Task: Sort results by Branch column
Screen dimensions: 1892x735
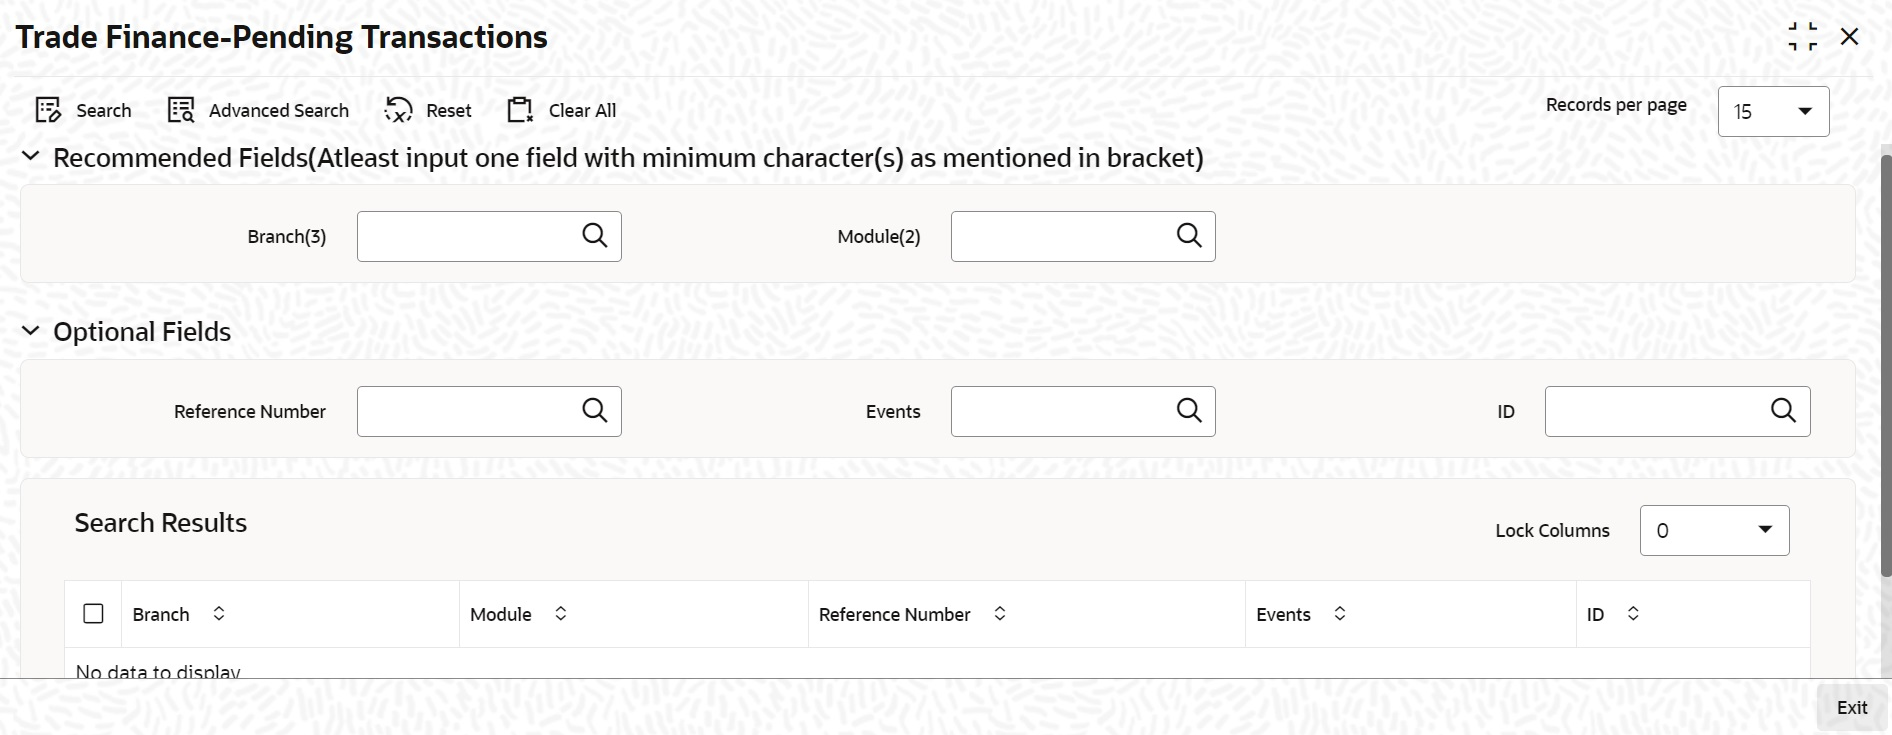Action: tap(219, 614)
